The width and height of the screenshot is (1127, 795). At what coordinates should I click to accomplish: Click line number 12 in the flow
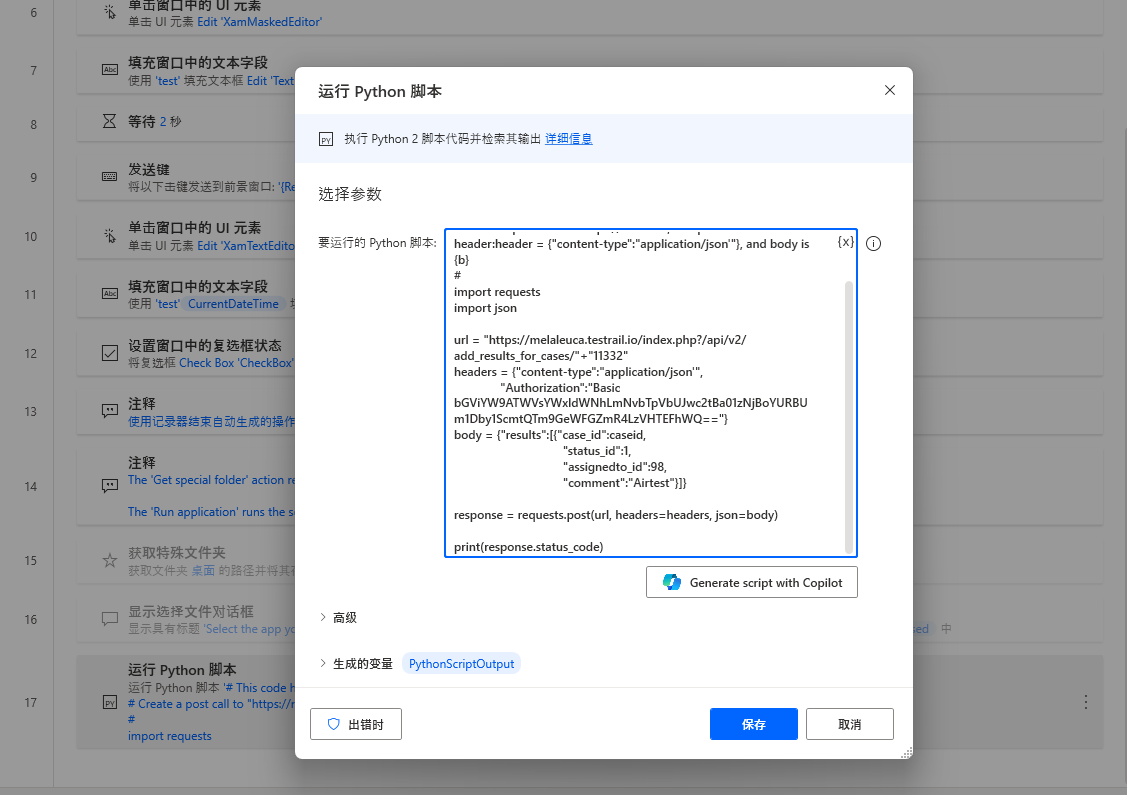[30, 354]
